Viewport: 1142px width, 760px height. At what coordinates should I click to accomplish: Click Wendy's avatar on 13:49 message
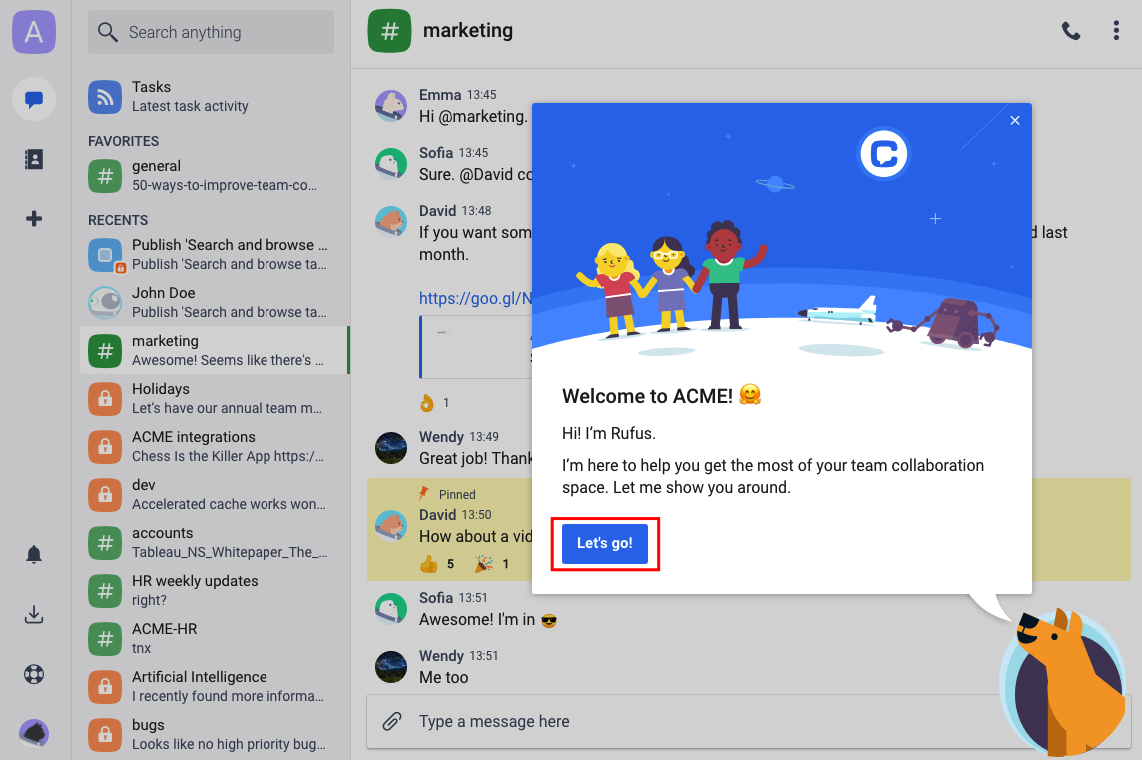(x=391, y=448)
